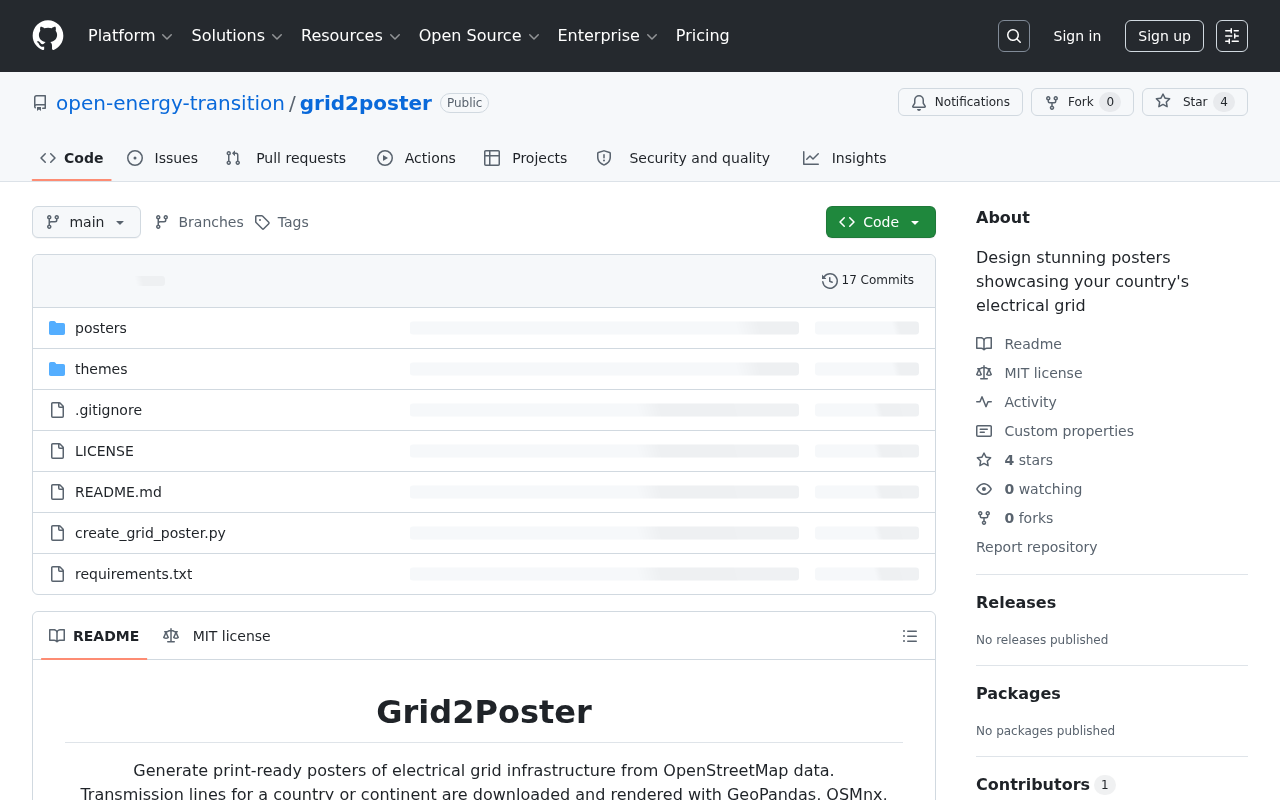Screen dimensions: 1280x800
Task: Switch to the Issues tab
Action: 163,158
